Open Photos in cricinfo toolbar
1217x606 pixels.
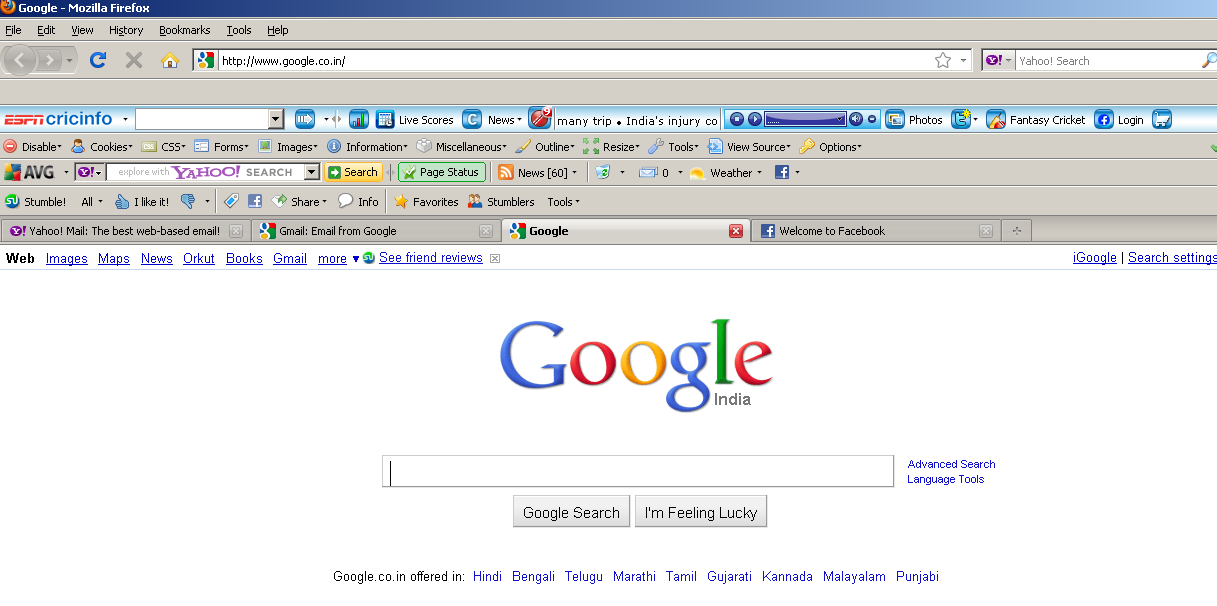tap(914, 120)
